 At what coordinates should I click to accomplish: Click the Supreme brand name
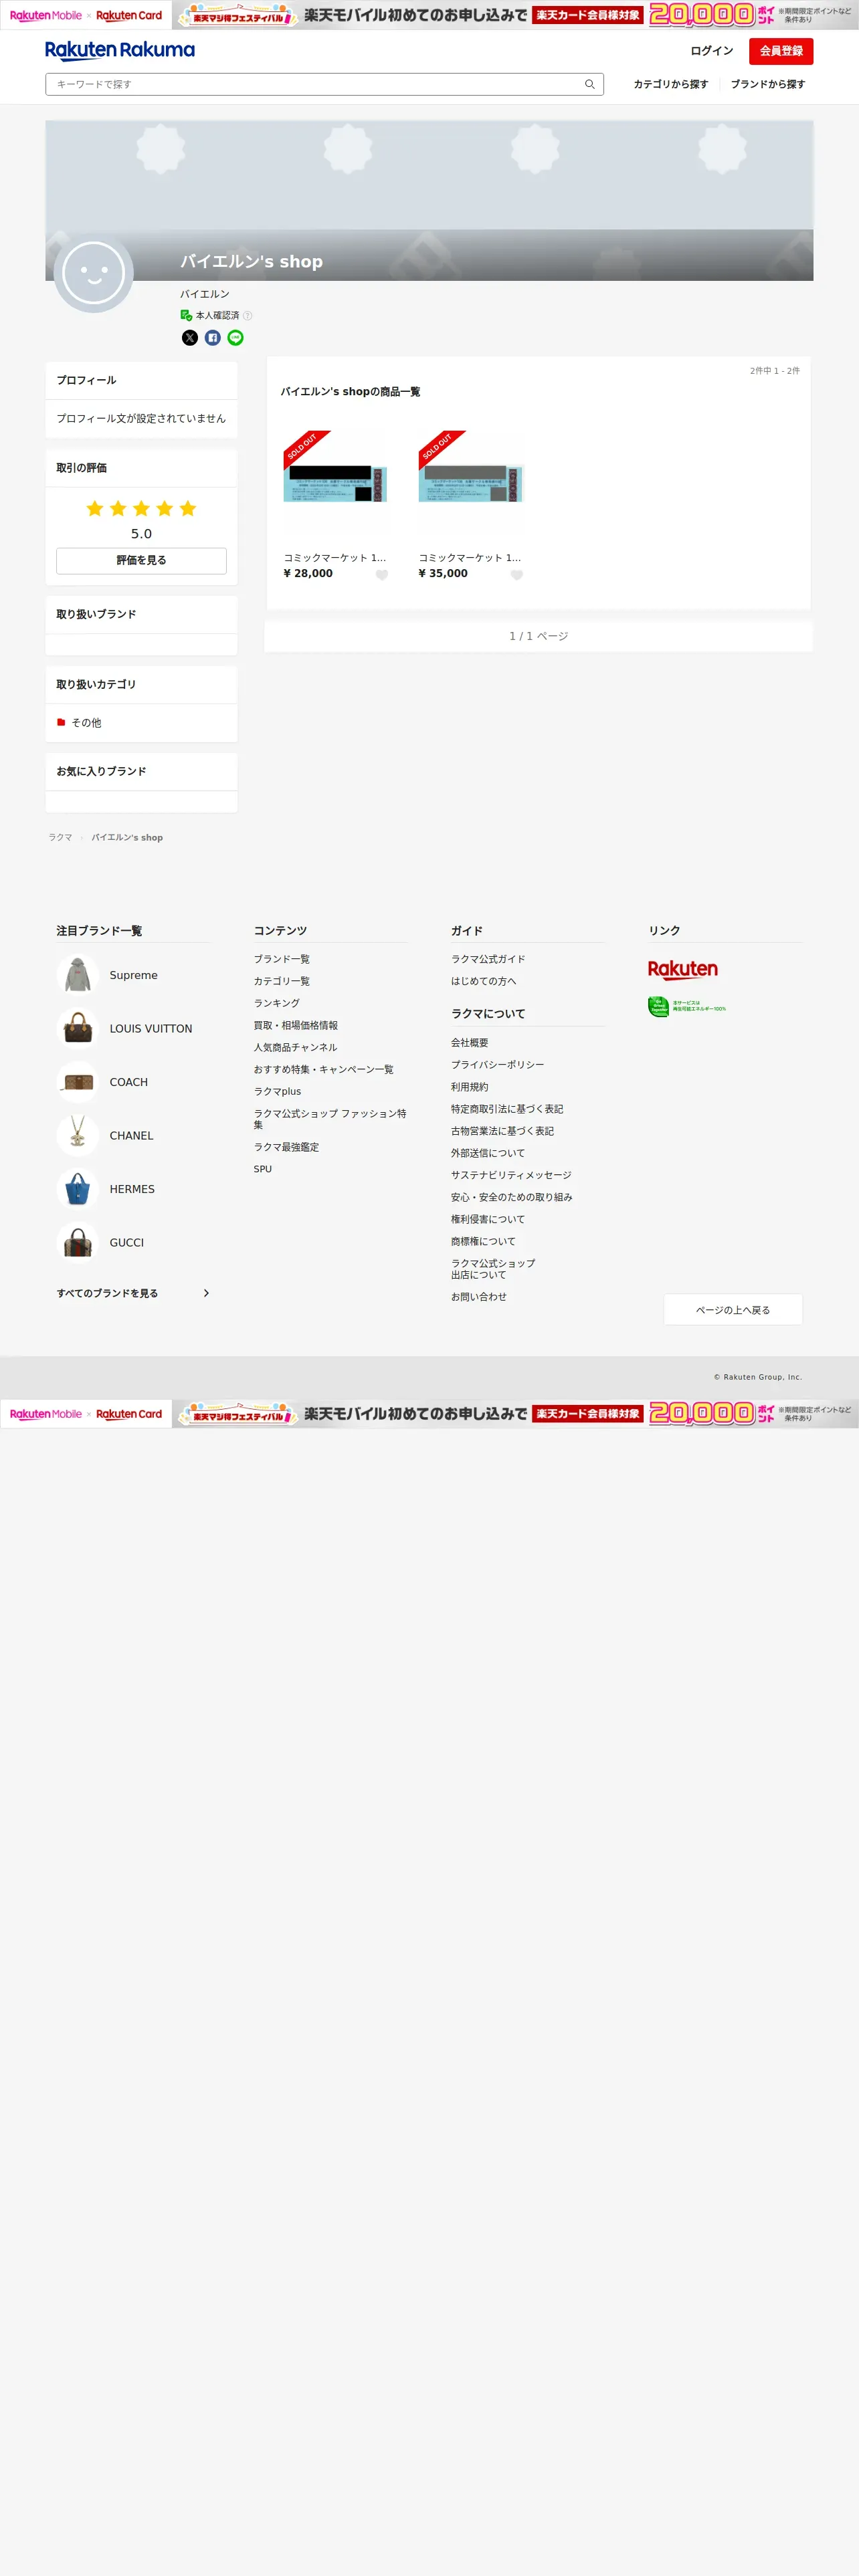pos(134,975)
